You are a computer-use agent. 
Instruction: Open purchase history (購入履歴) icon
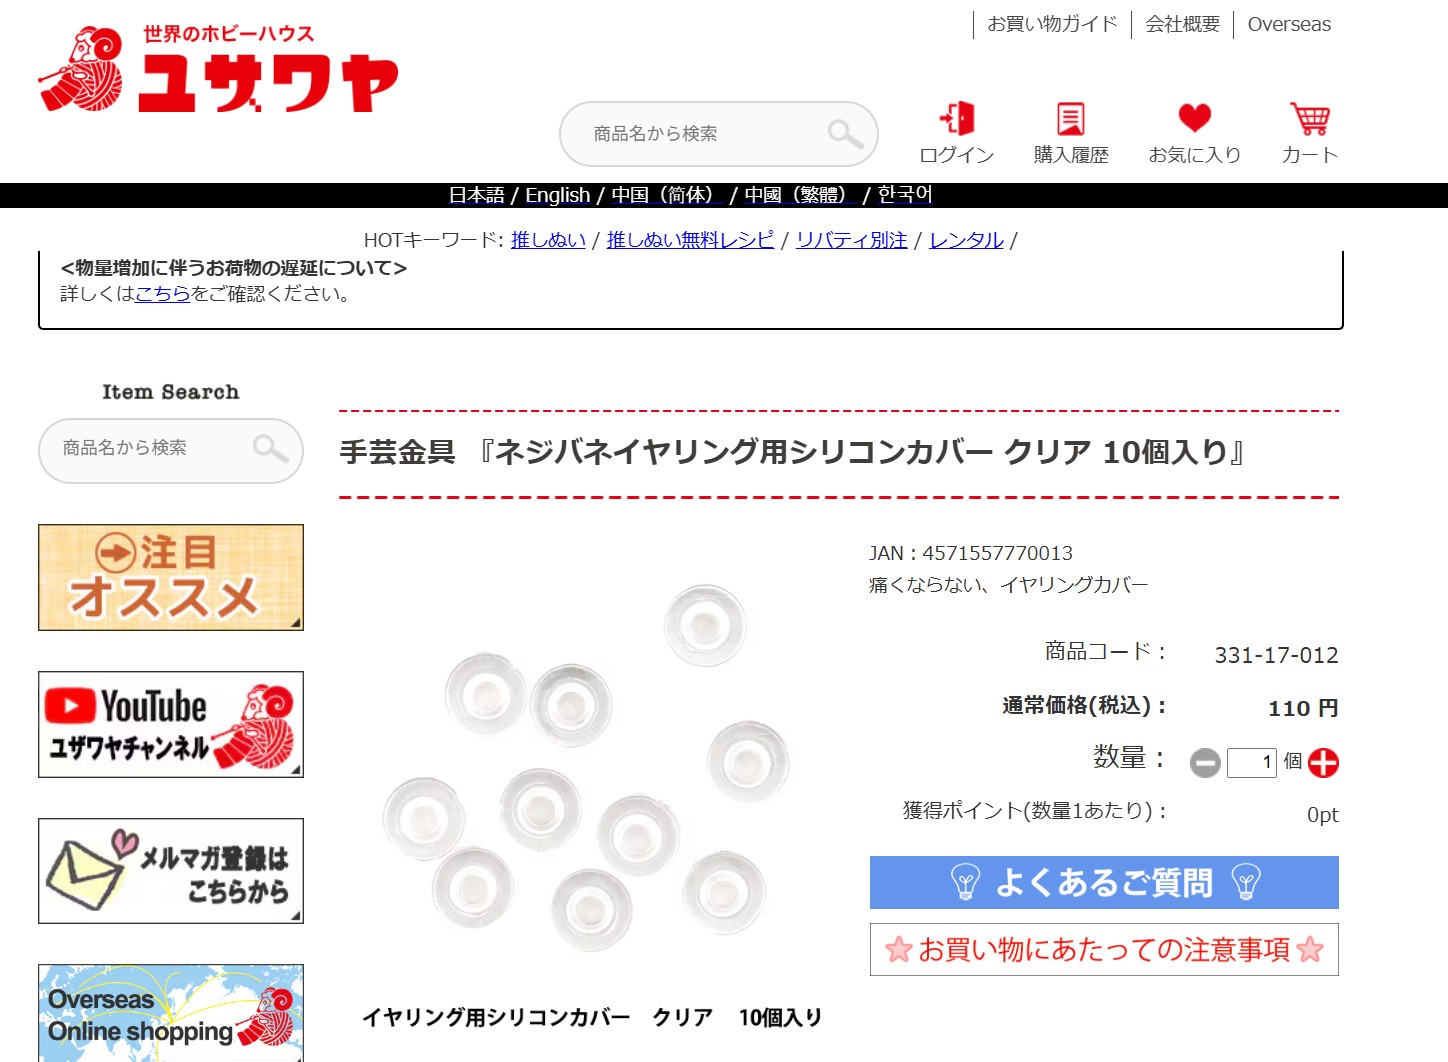(1071, 120)
